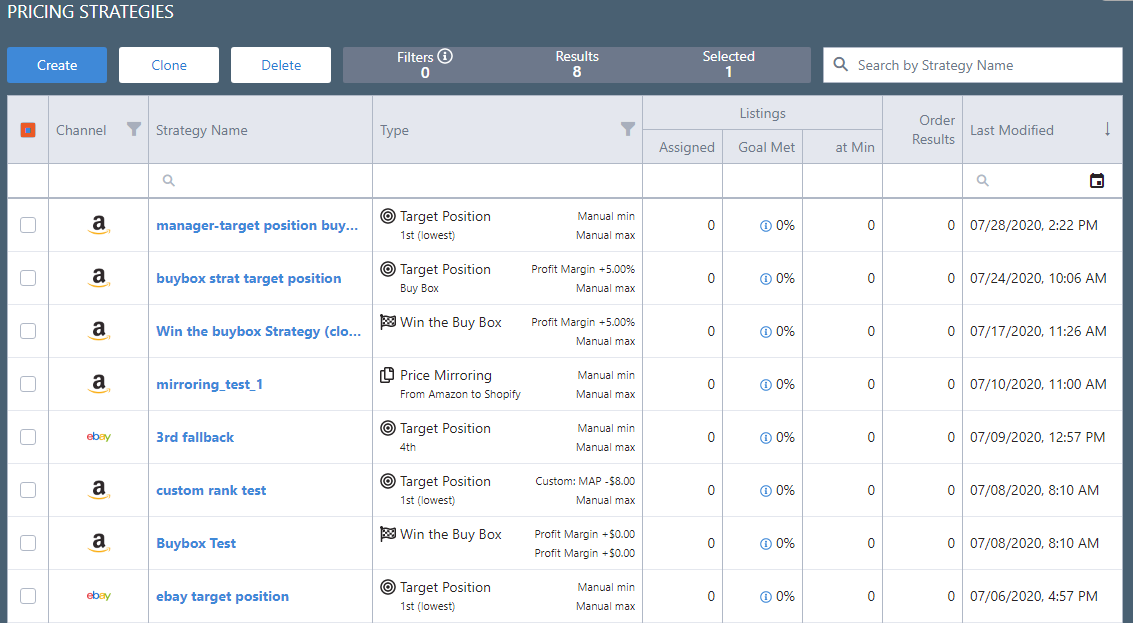1133x623 pixels.
Task: Open the Type column filter funnel
Action: (628, 129)
